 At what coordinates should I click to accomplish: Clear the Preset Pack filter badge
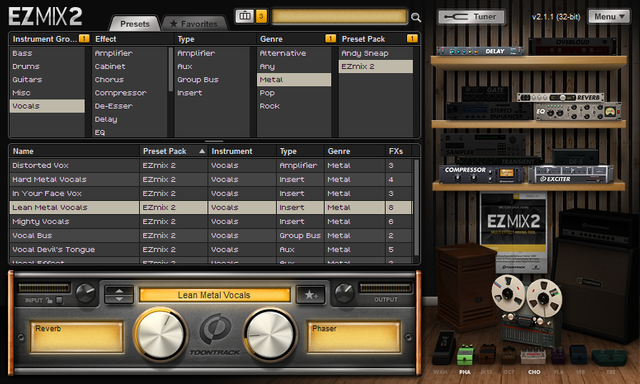412,38
